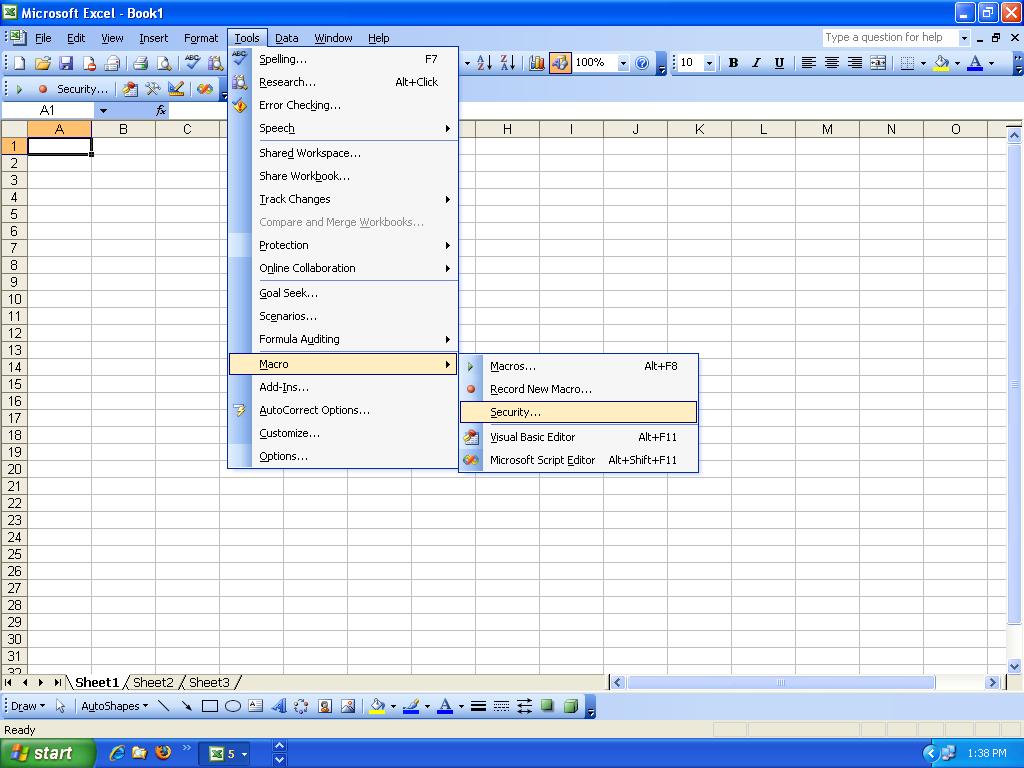Open the Draw menu dropdown
The height and width of the screenshot is (768, 1024).
tap(28, 706)
